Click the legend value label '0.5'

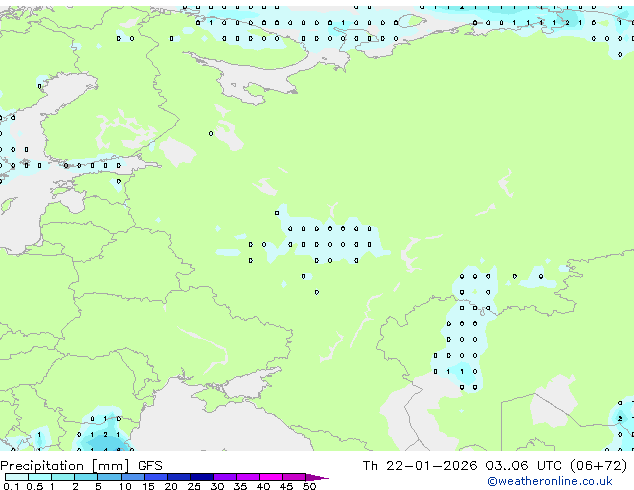click(35, 486)
